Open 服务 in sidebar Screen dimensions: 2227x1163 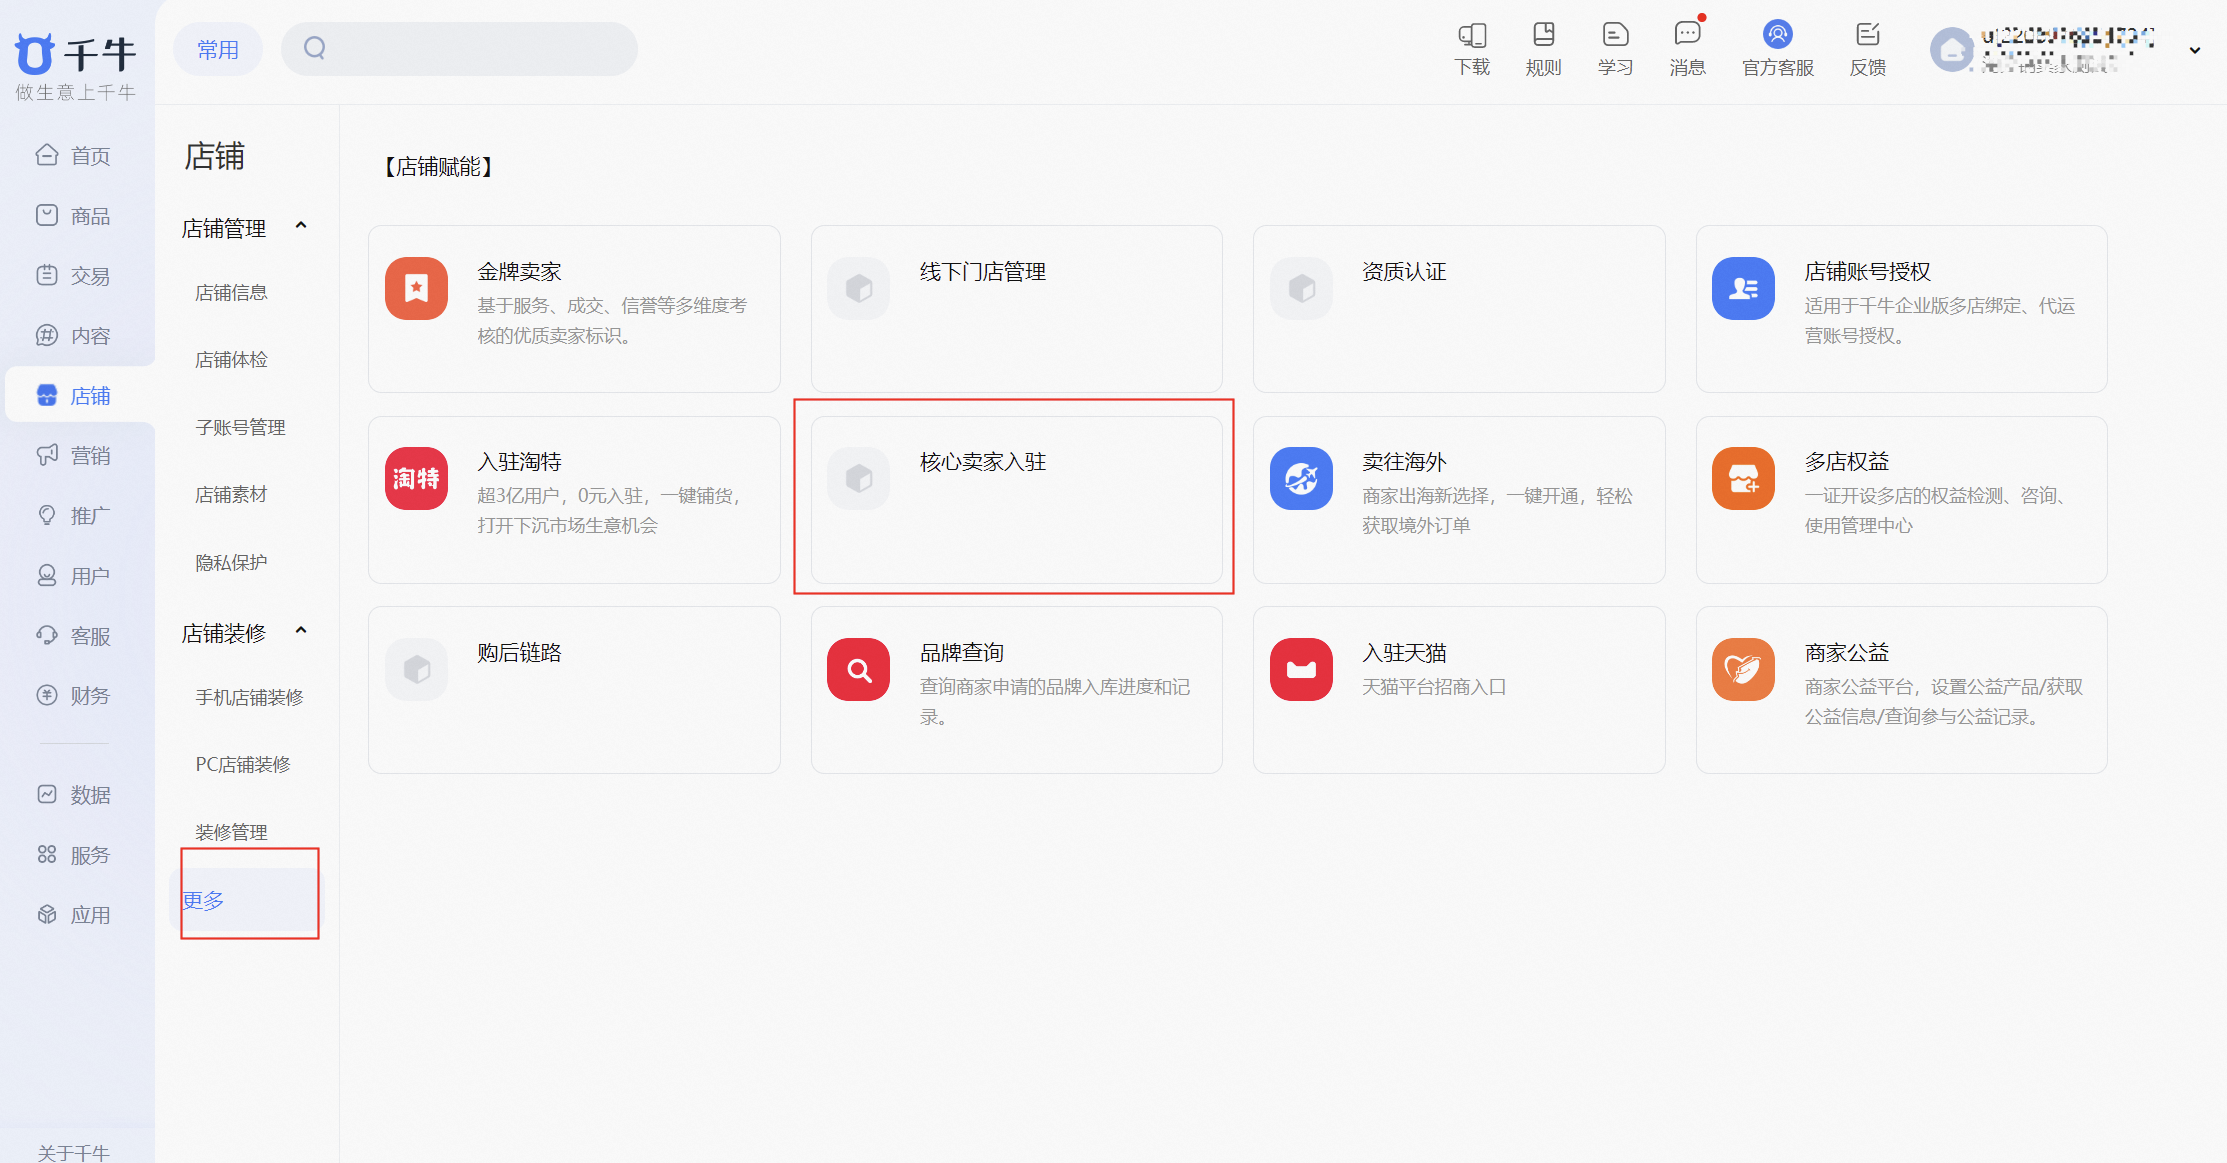pos(75,855)
